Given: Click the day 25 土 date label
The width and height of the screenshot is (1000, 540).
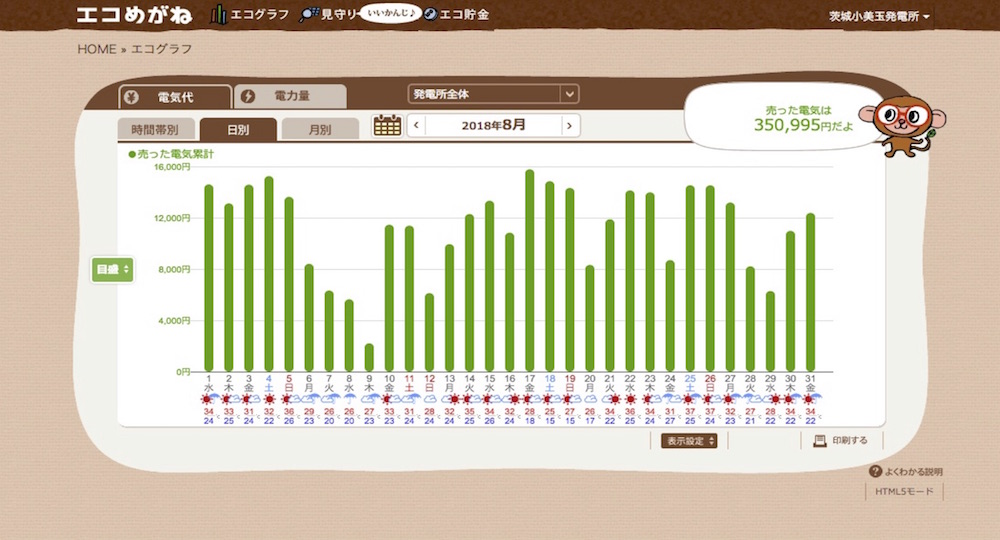Looking at the screenshot, I should (x=690, y=383).
